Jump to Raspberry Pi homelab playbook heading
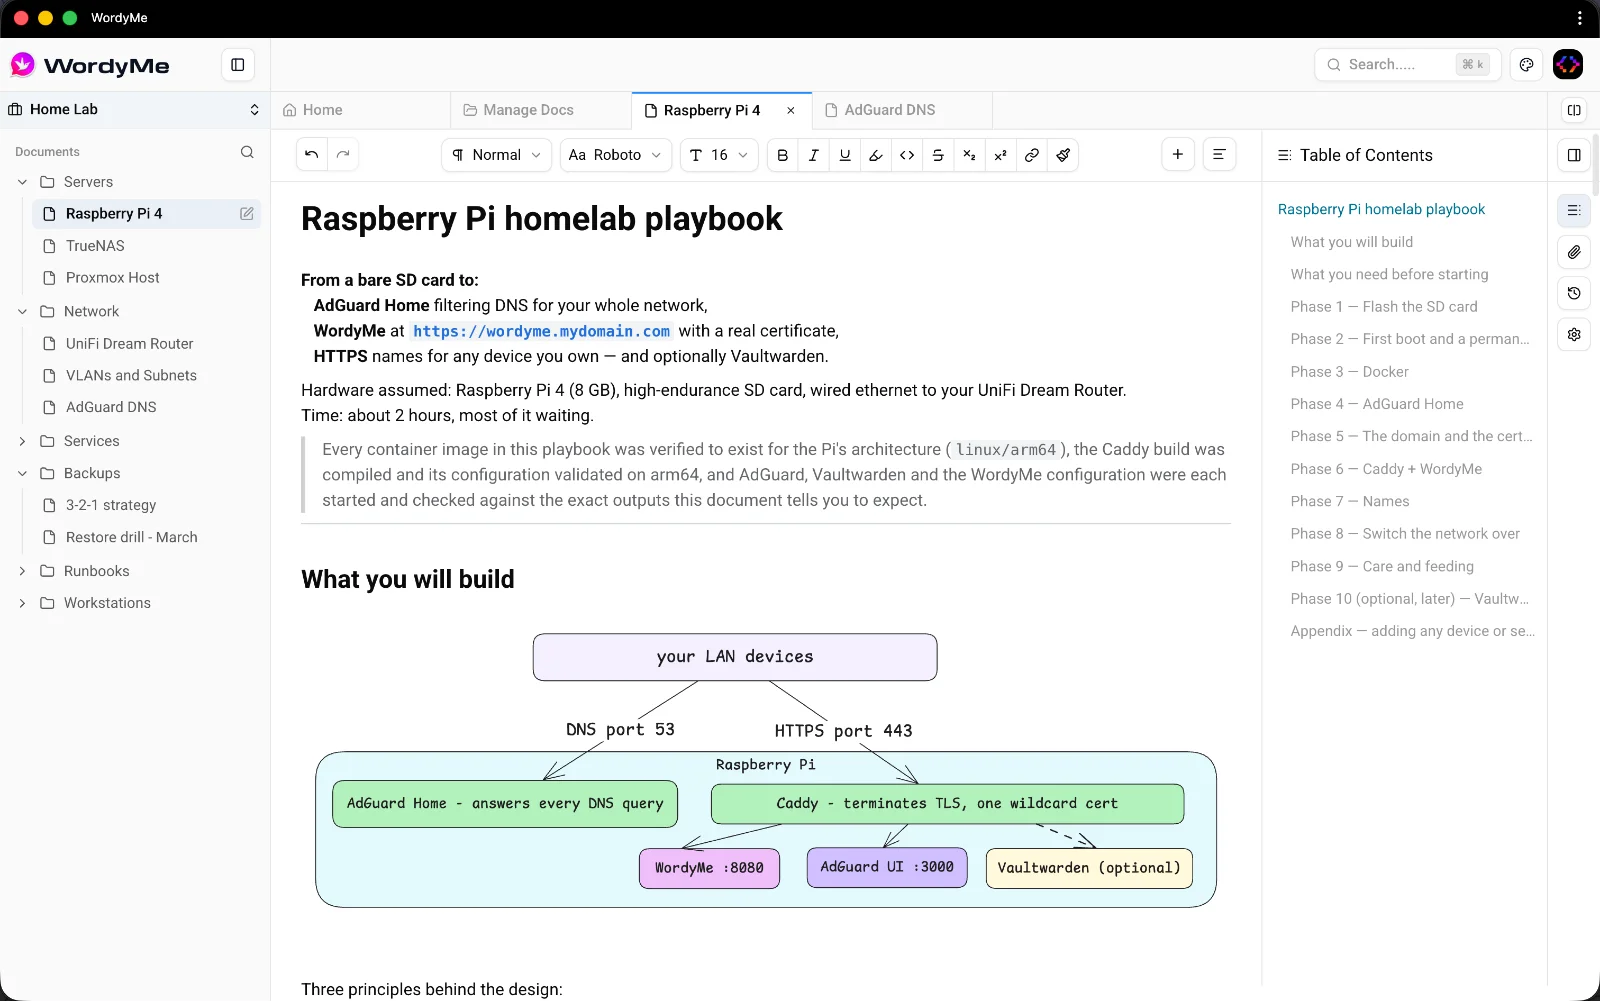This screenshot has width=1600, height=1001. (1381, 209)
